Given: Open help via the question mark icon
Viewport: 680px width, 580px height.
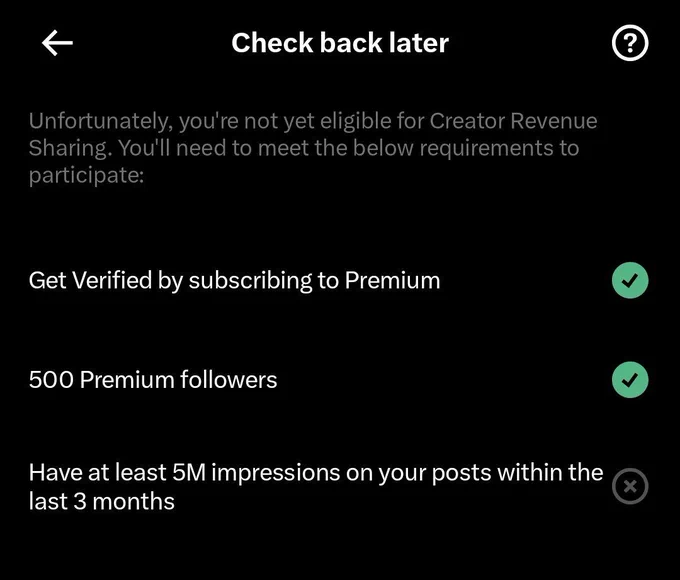Looking at the screenshot, I should click(x=630, y=43).
